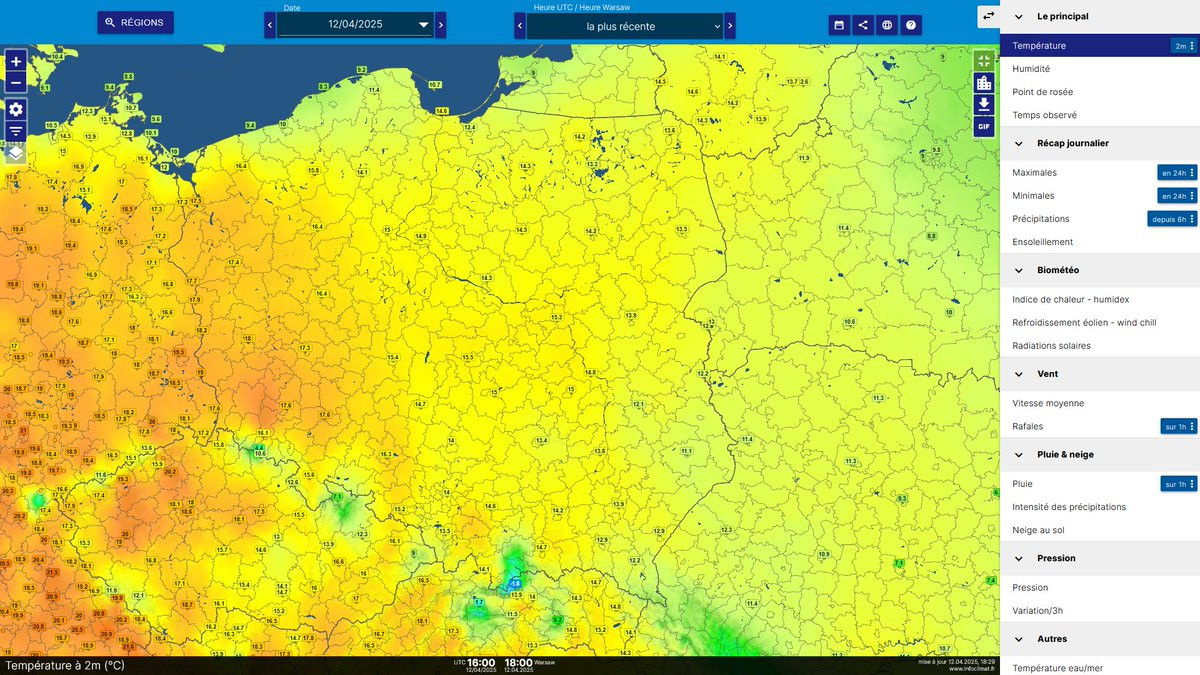The image size is (1200, 675).
Task: Create GIF animation of map
Action: pyautogui.click(x=984, y=127)
